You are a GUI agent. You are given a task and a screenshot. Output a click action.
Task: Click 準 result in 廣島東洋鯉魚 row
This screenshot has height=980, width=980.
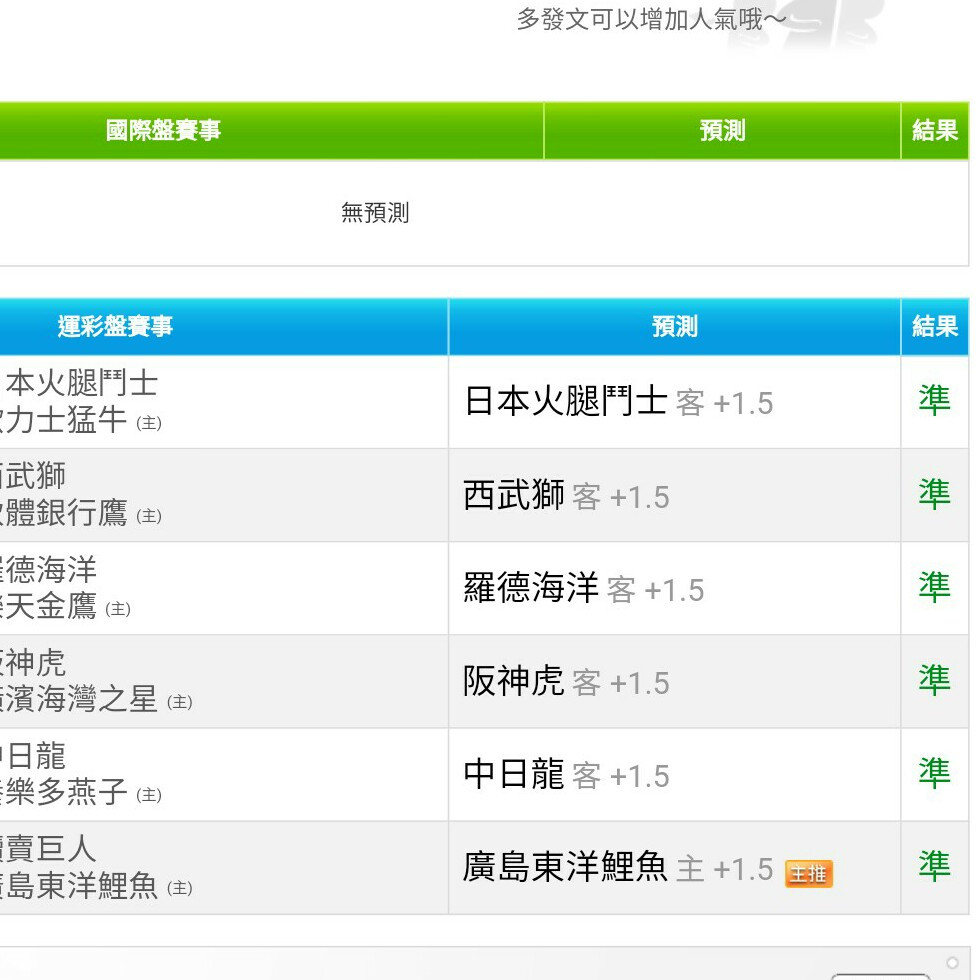click(x=934, y=866)
